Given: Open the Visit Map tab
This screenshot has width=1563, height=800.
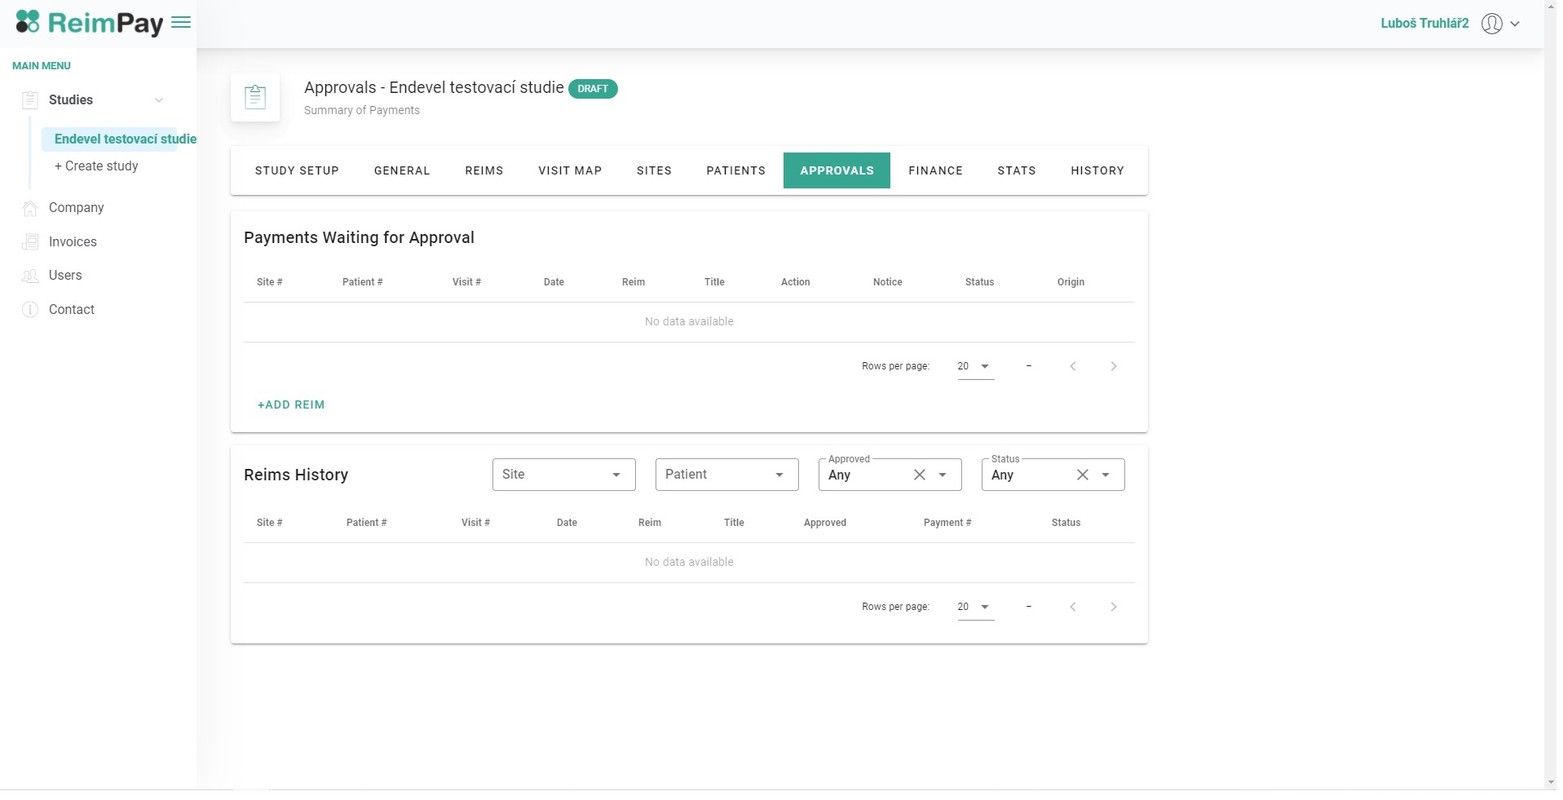Looking at the screenshot, I should pos(569,171).
